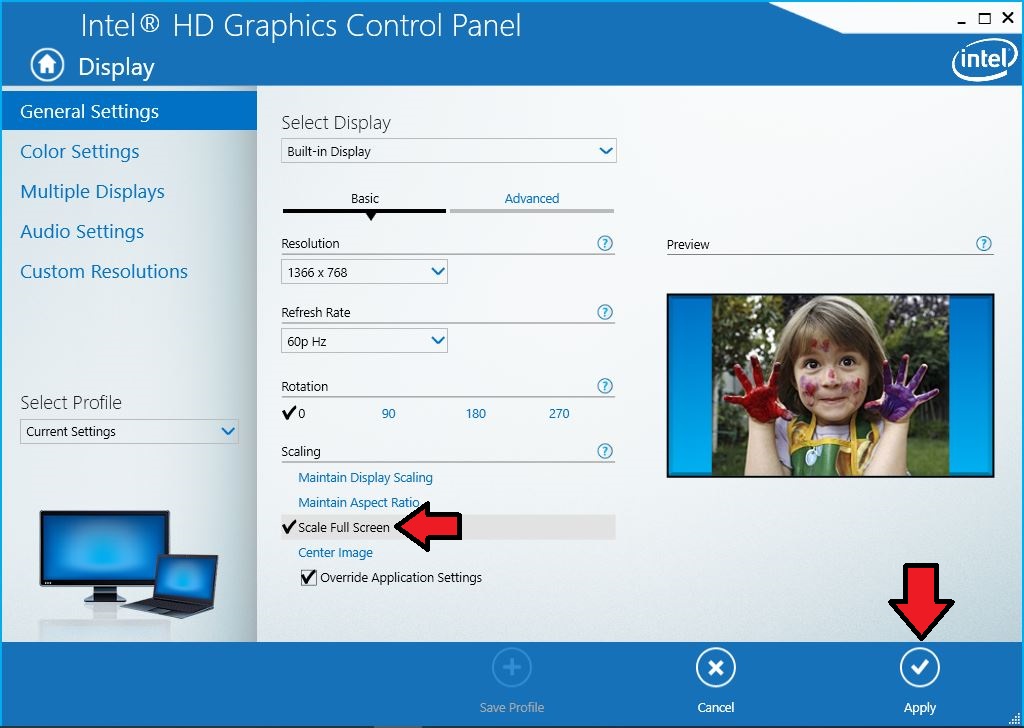Open Audio Settings in the sidebar
The width and height of the screenshot is (1024, 728).
[82, 231]
